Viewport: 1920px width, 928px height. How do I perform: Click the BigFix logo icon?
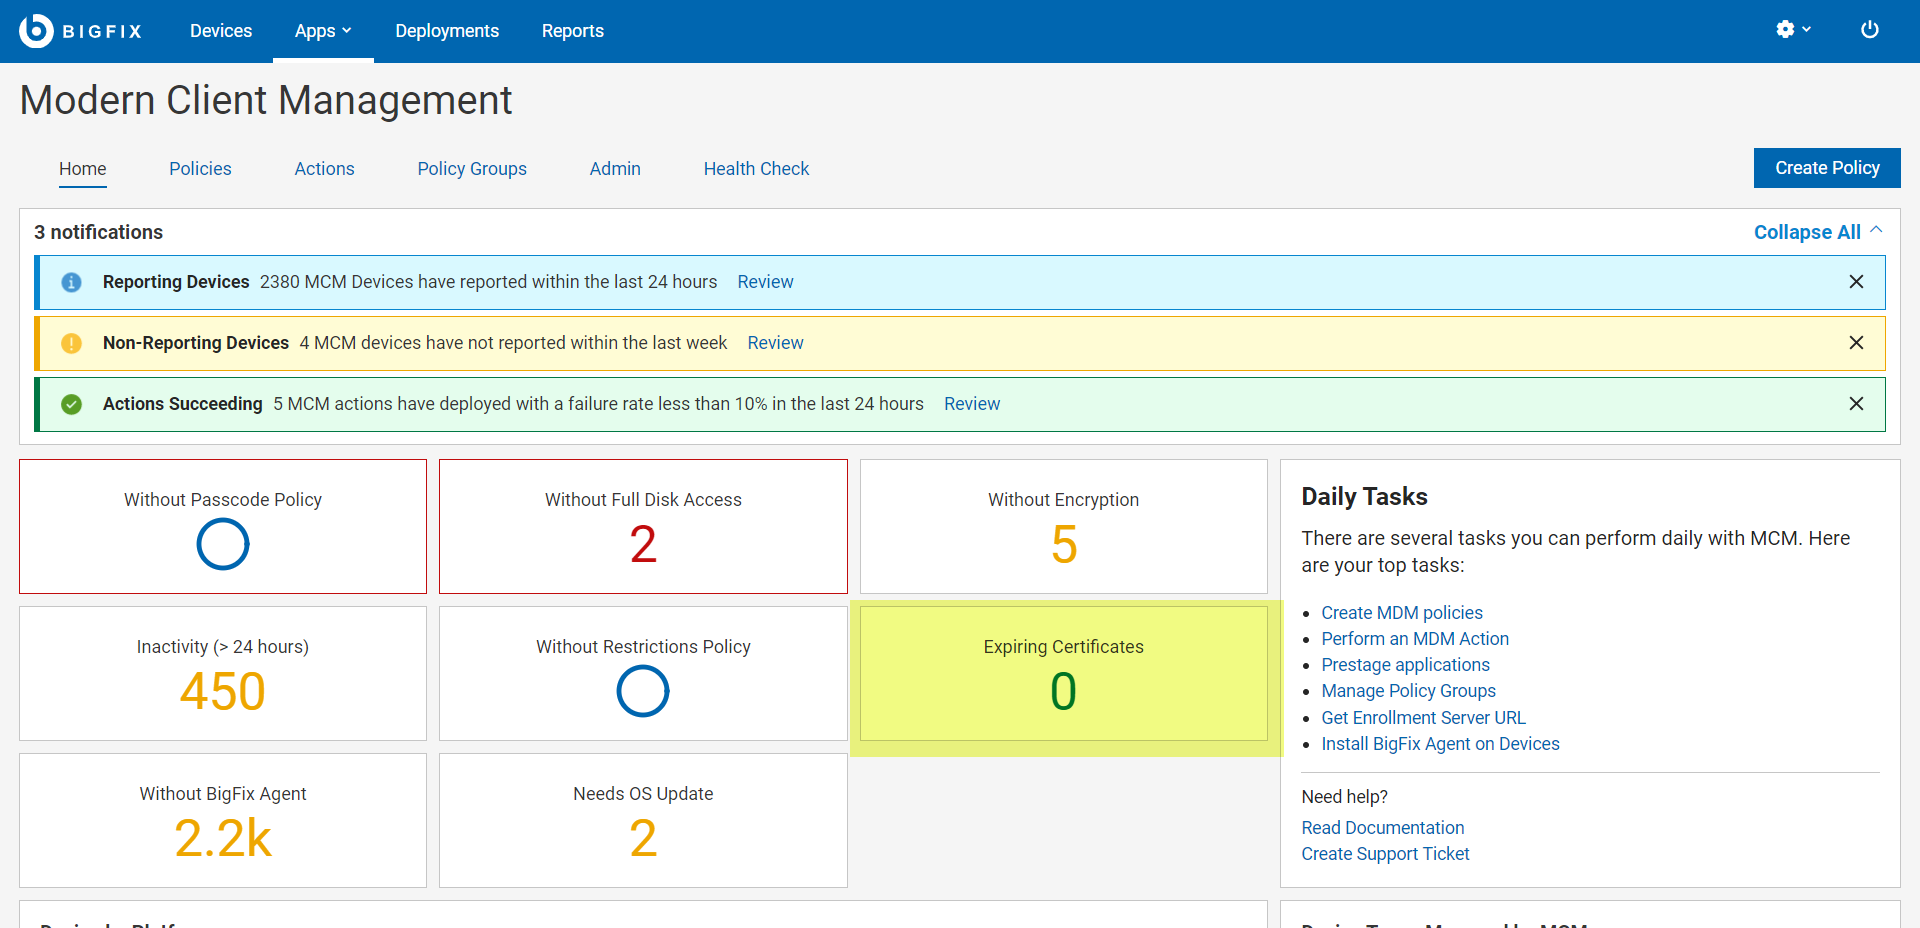coord(36,31)
